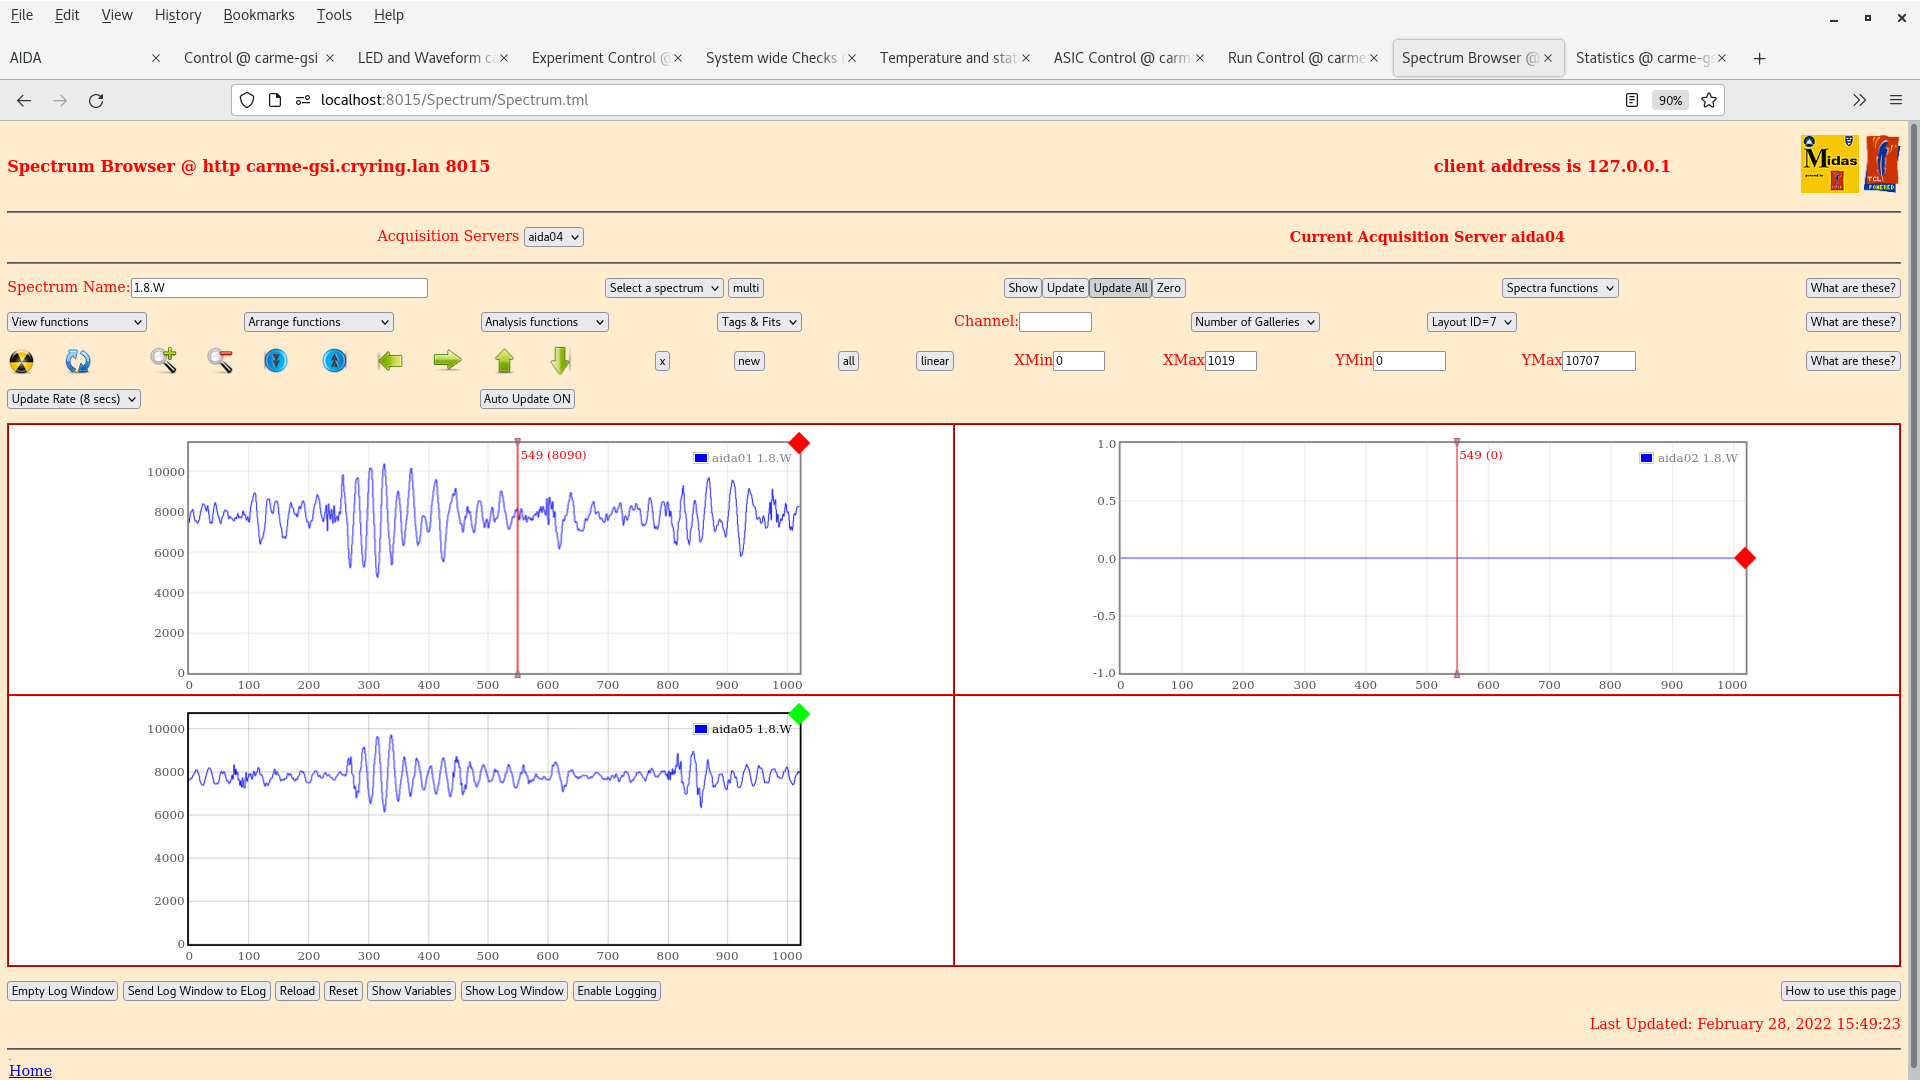Click the browser back arrow

tap(24, 100)
